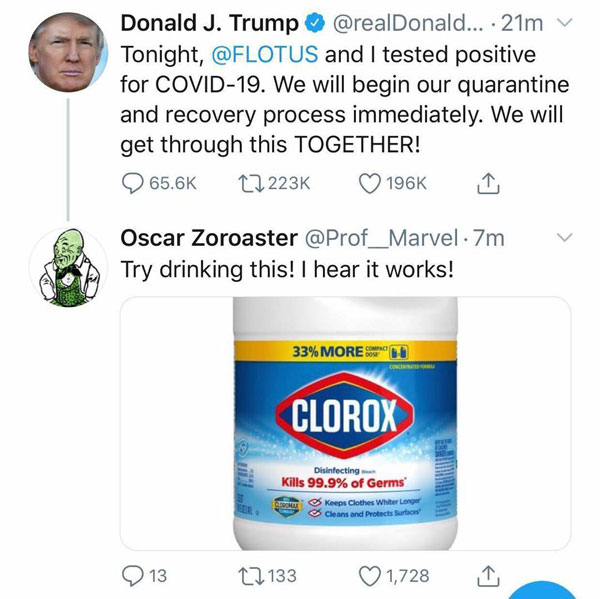Share the top tweet about quarantine
Viewport: 600px width, 599px height.
pos(489,183)
